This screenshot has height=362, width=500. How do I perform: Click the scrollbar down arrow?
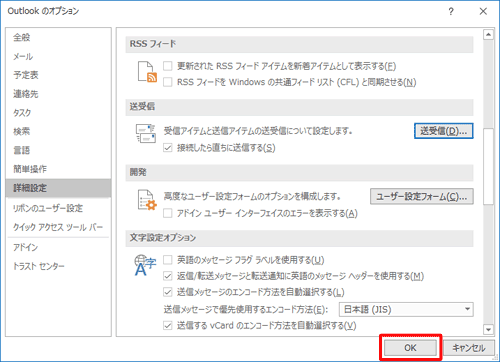[x=488, y=330]
